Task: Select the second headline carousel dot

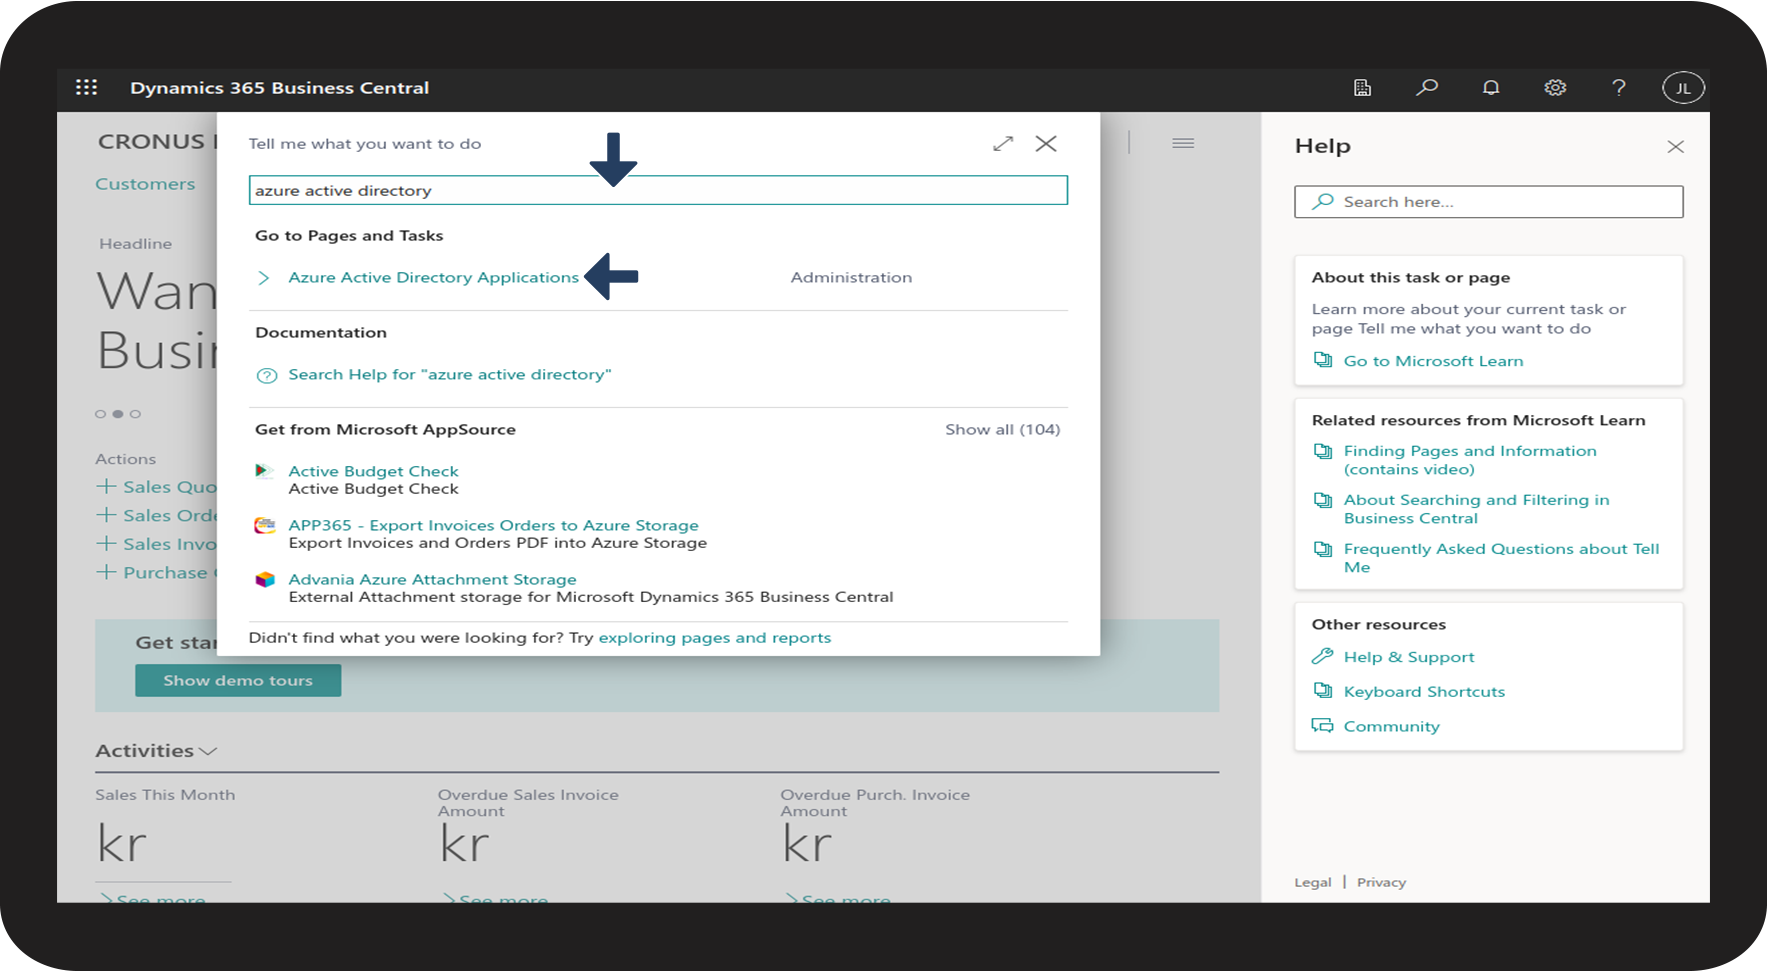Action: tap(118, 414)
